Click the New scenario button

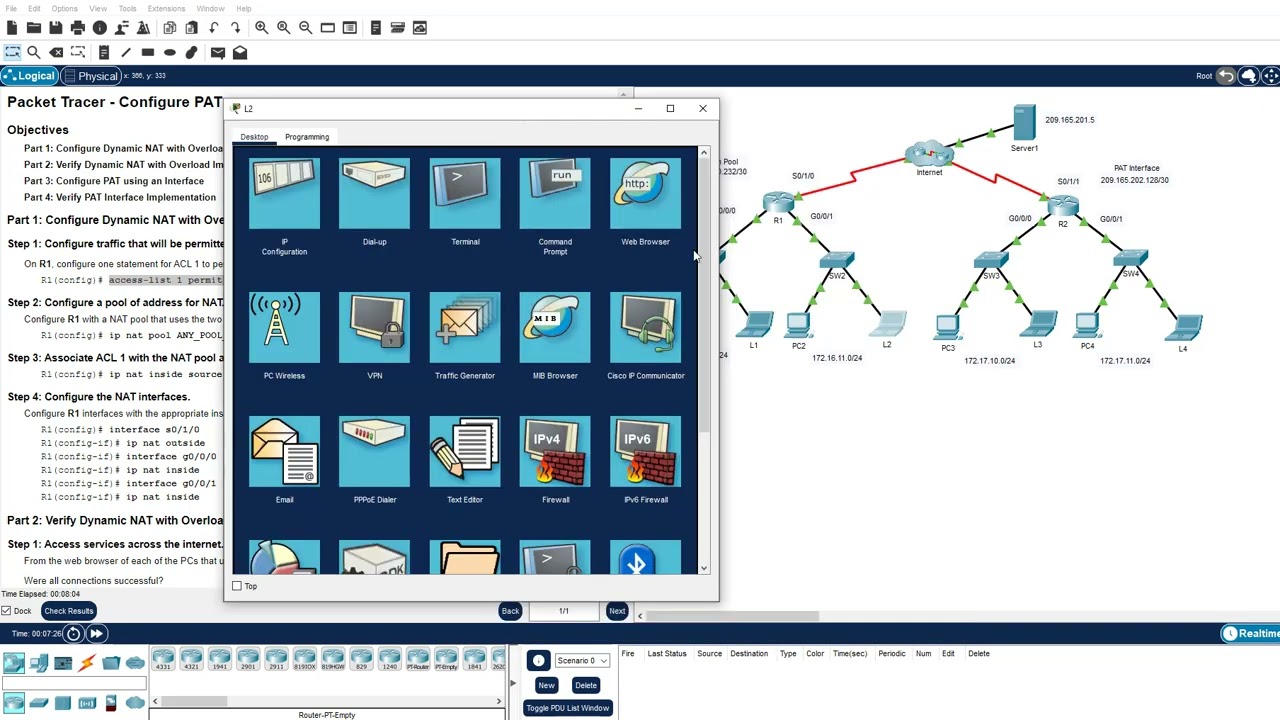(546, 685)
